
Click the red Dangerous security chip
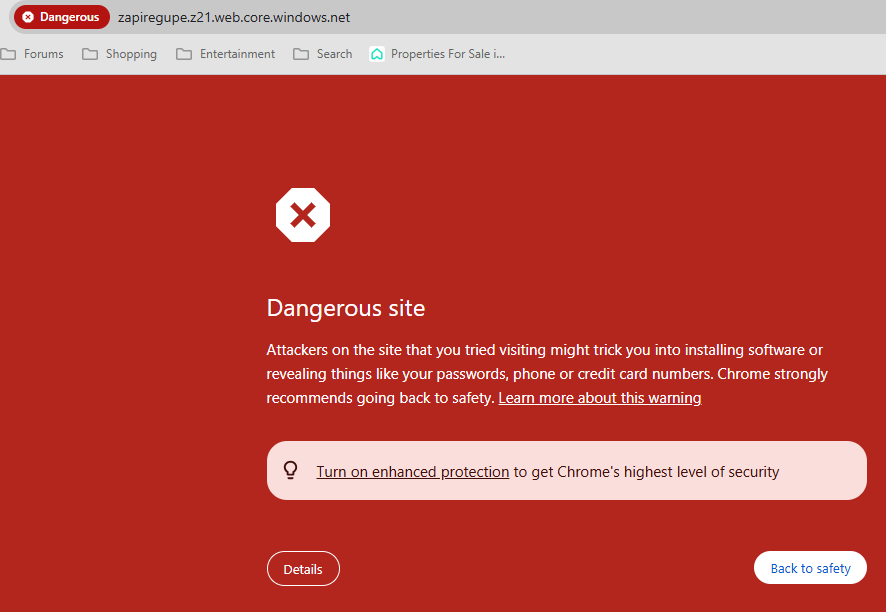click(x=61, y=17)
